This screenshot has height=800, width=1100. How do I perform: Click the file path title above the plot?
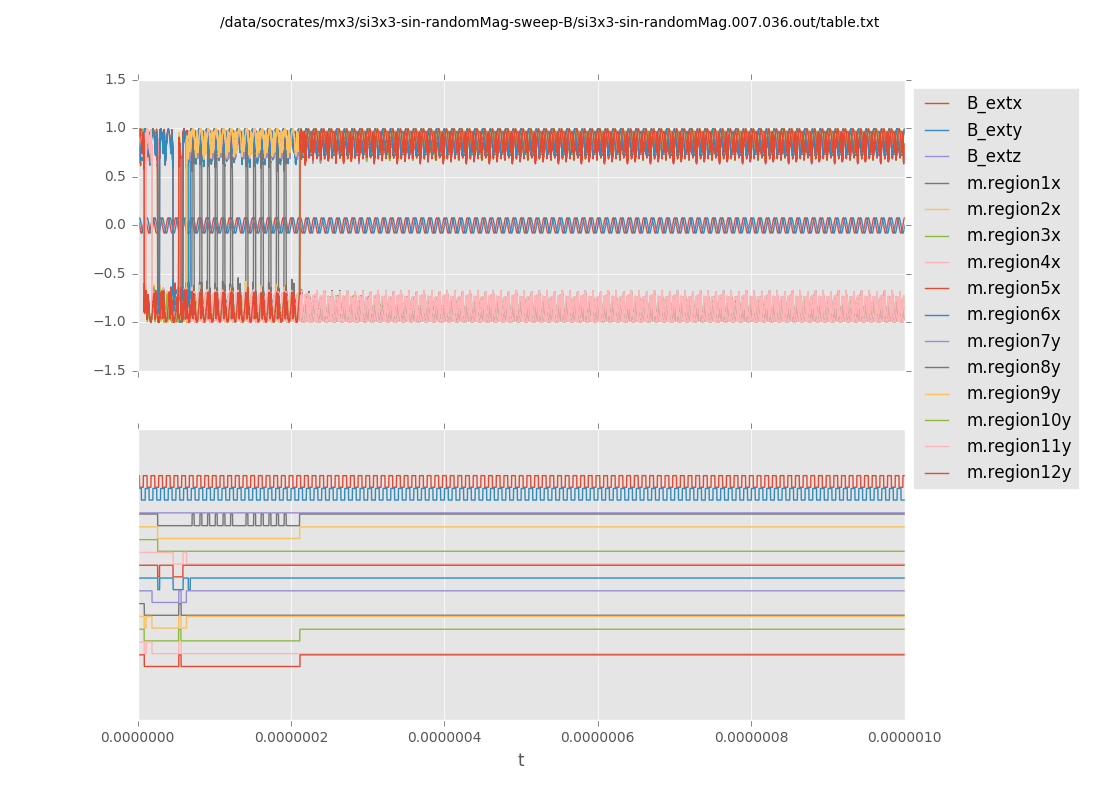pyautogui.click(x=549, y=22)
